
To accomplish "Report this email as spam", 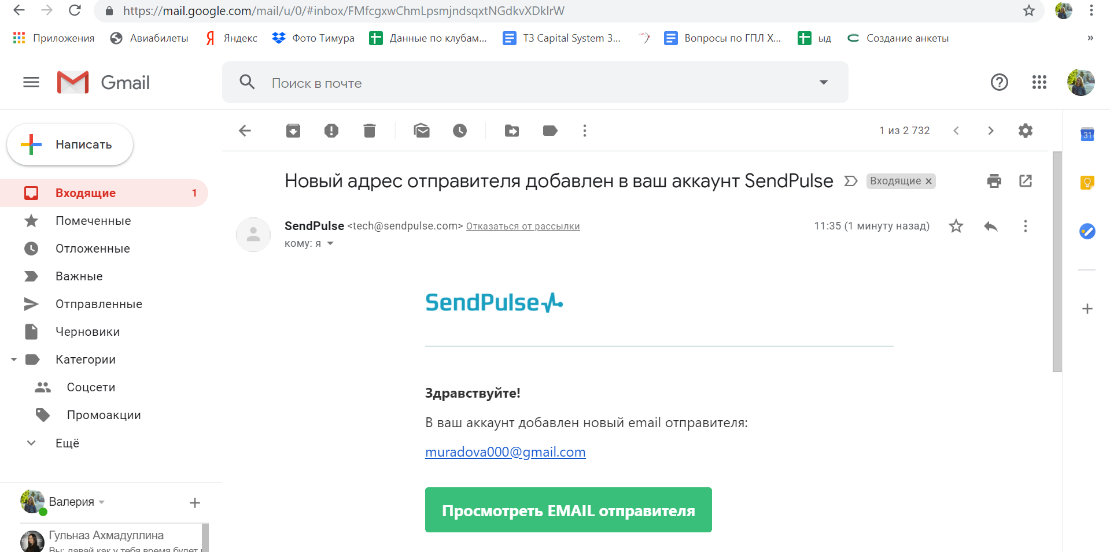I will pos(331,130).
